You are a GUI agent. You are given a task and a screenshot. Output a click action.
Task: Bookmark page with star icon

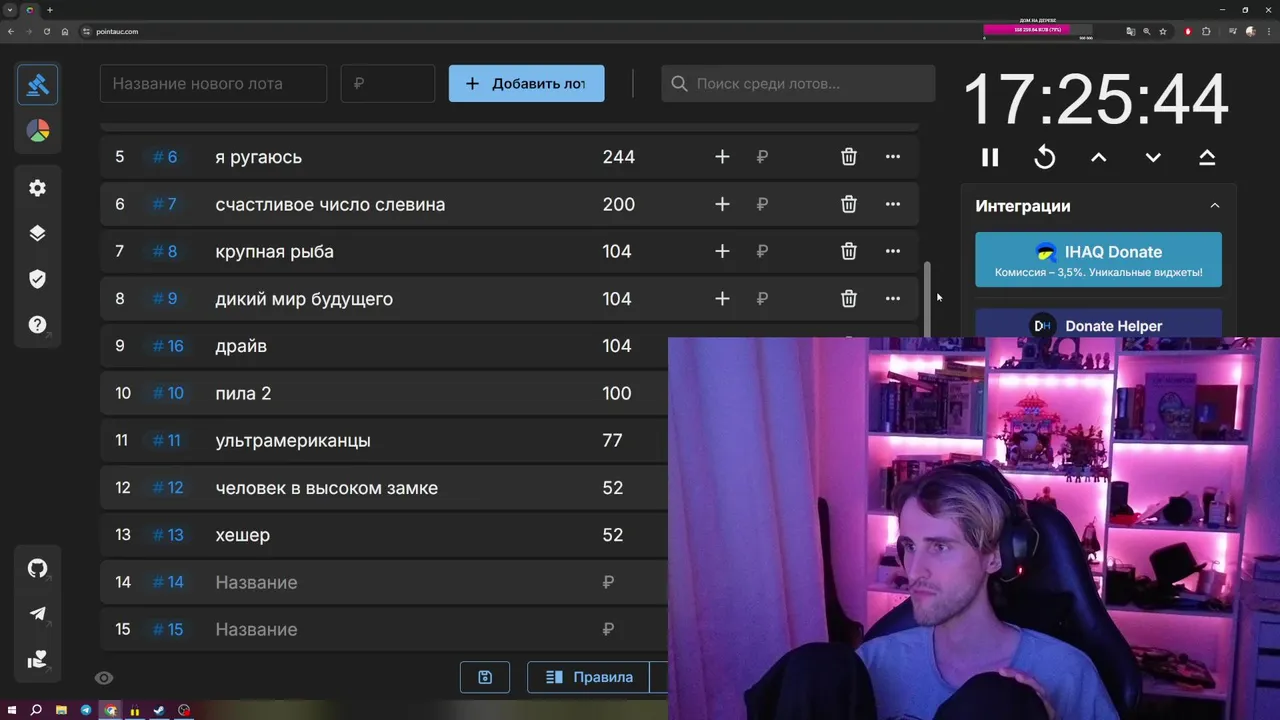click(x=1164, y=31)
